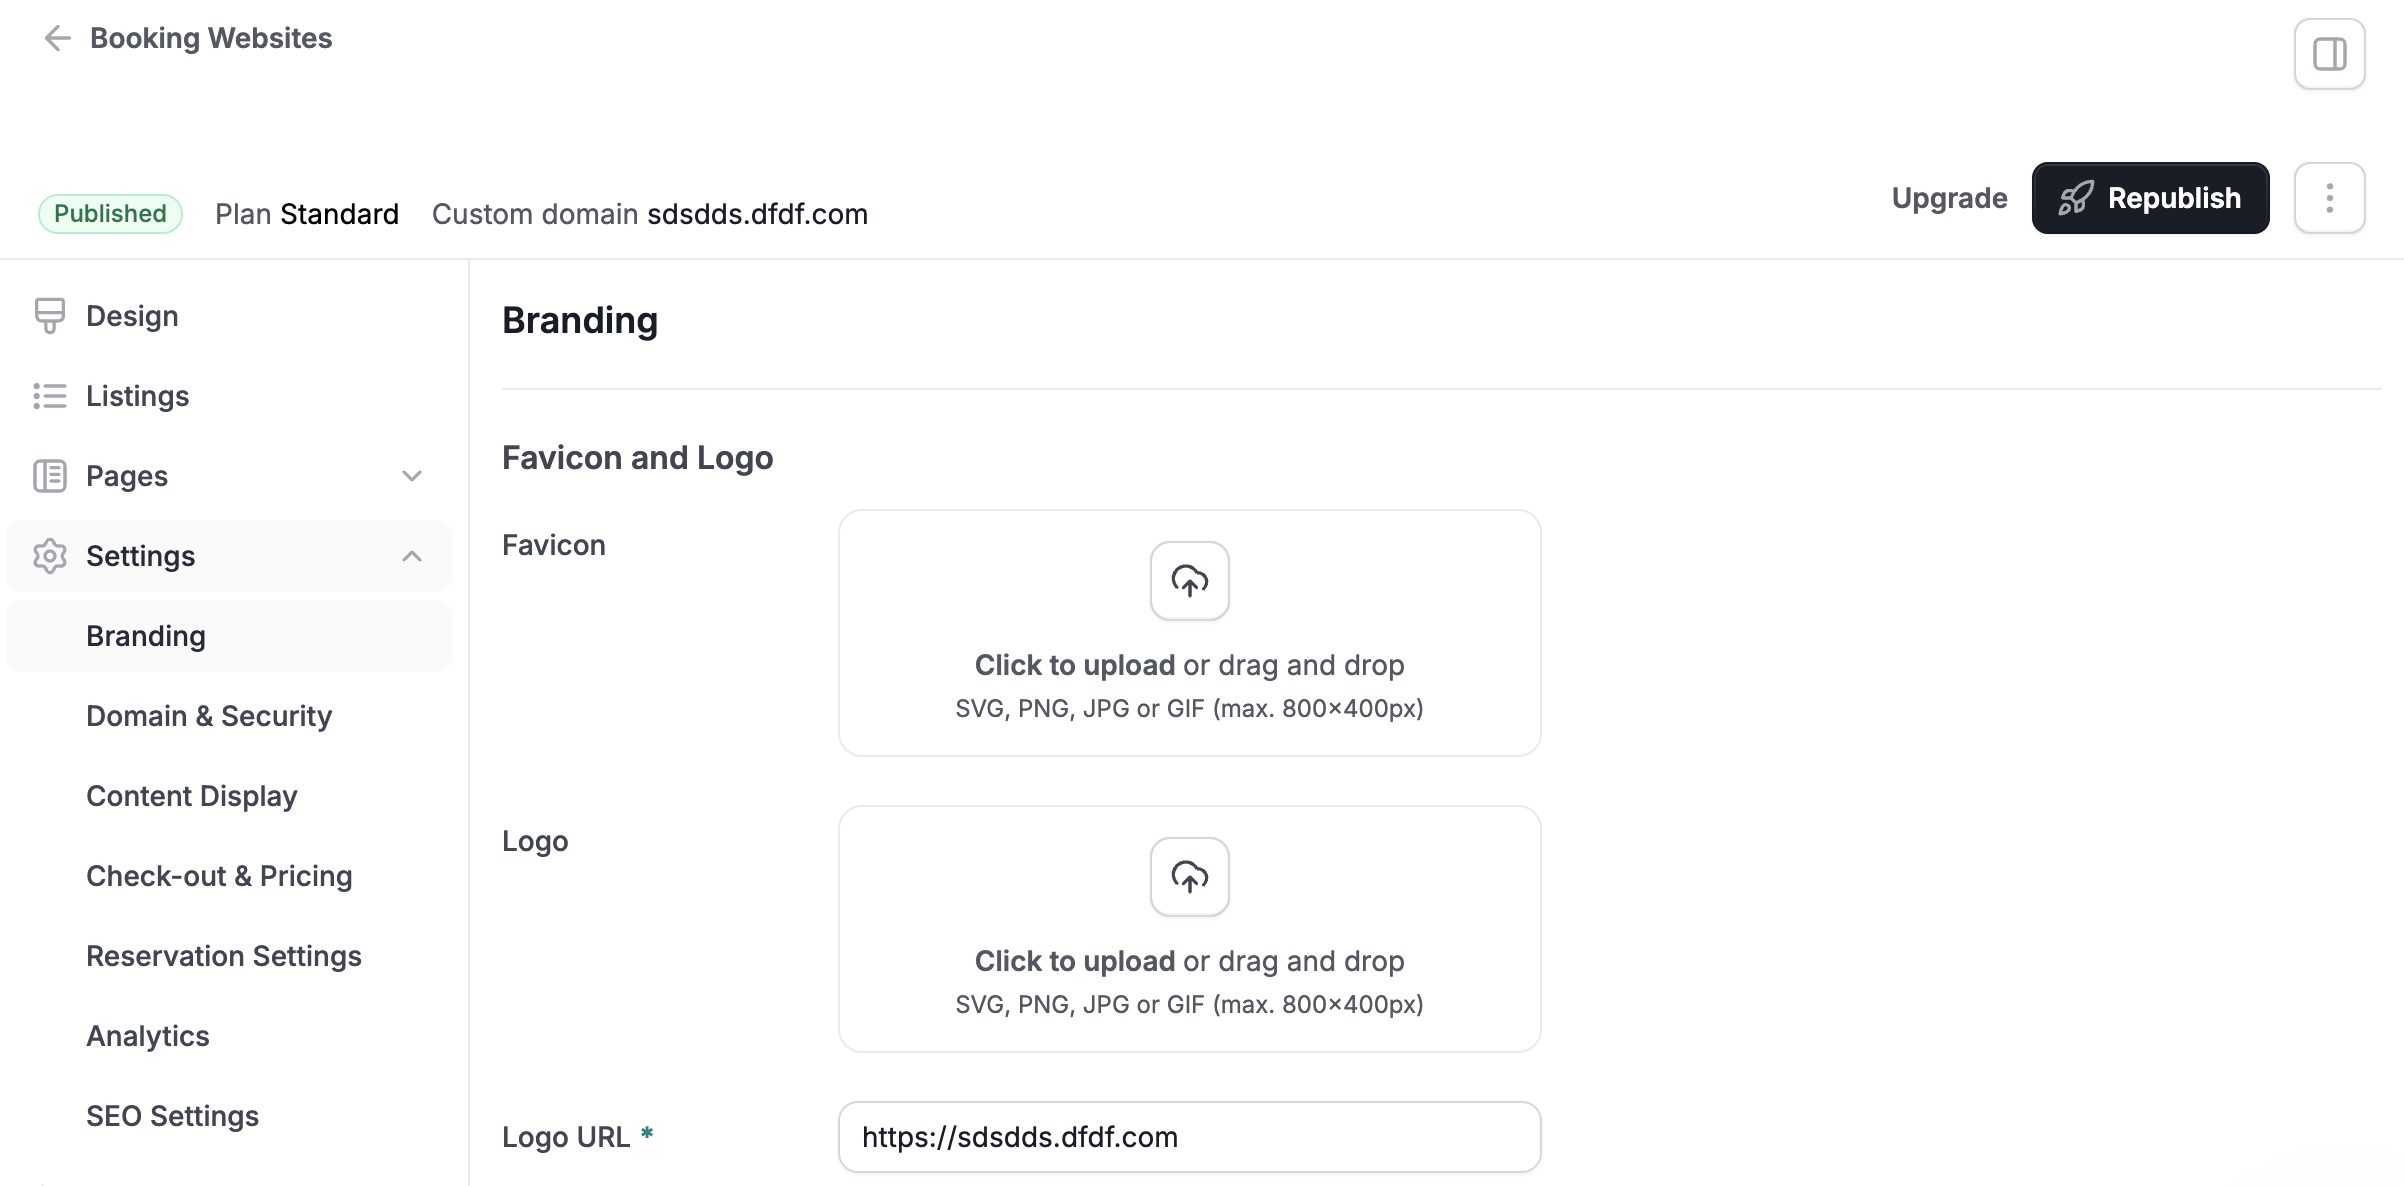Expand the Pages section chevron
2404x1186 pixels.
tap(411, 476)
